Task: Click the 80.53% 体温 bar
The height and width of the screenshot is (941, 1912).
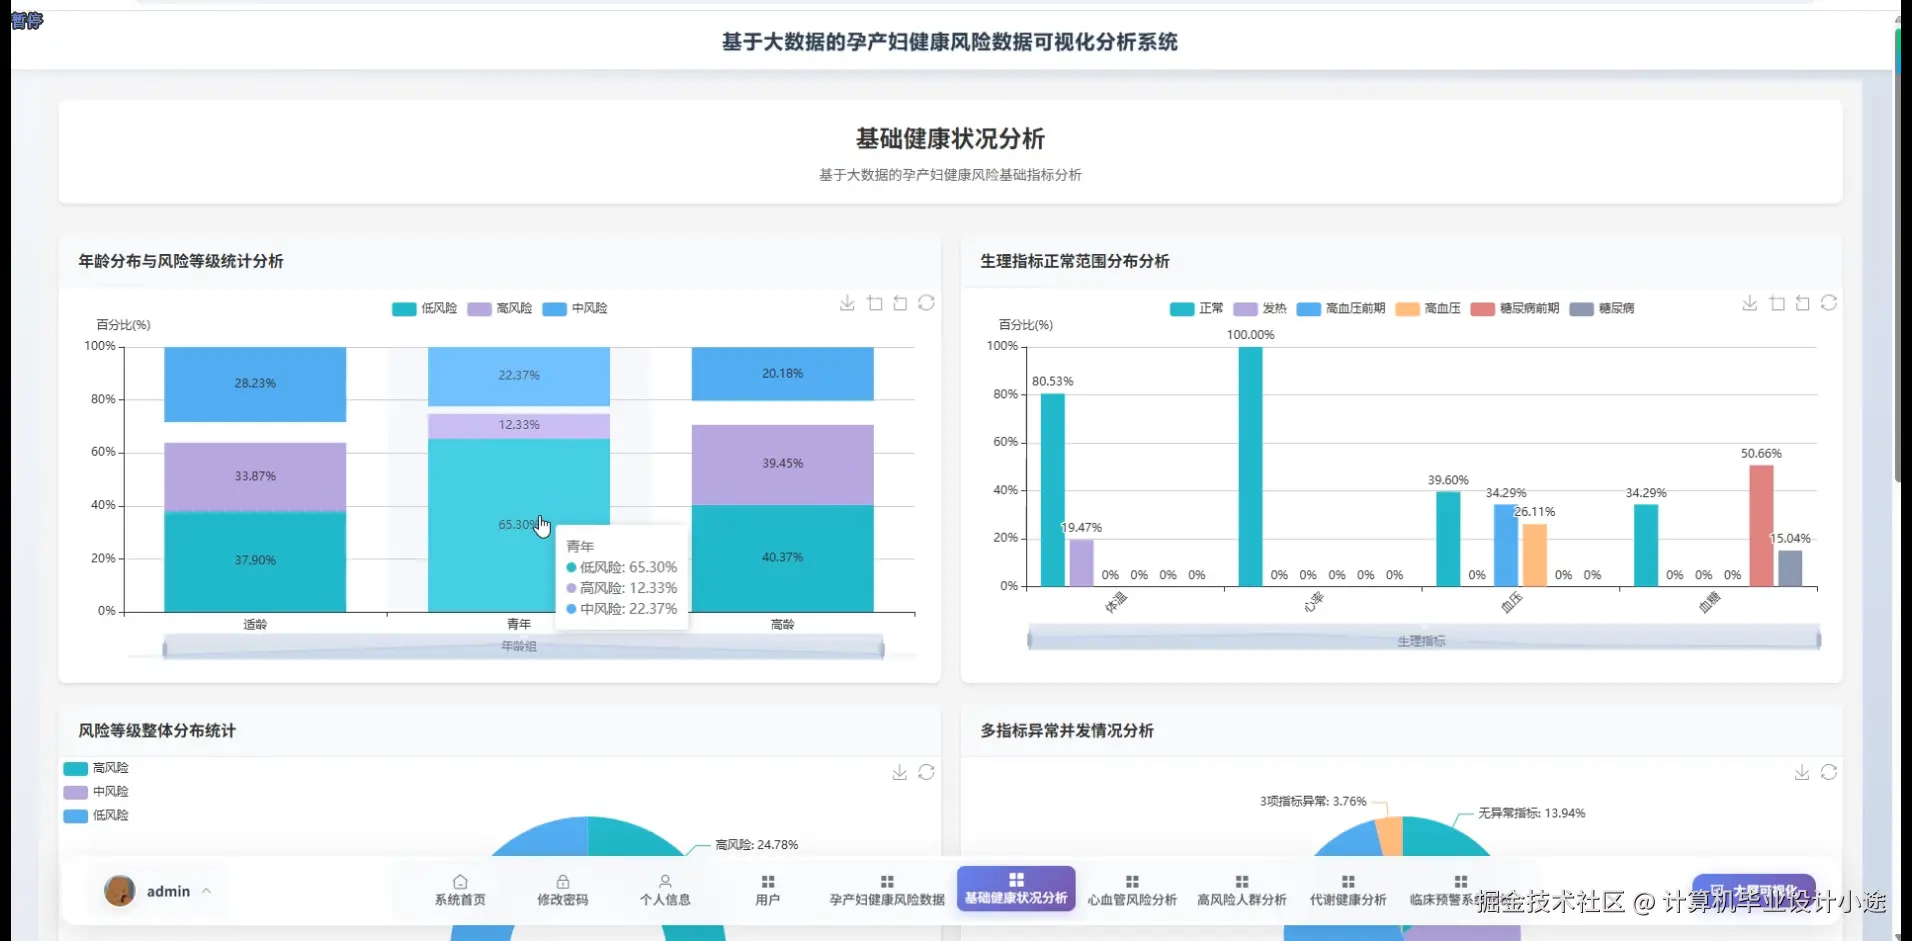Action: [1052, 490]
